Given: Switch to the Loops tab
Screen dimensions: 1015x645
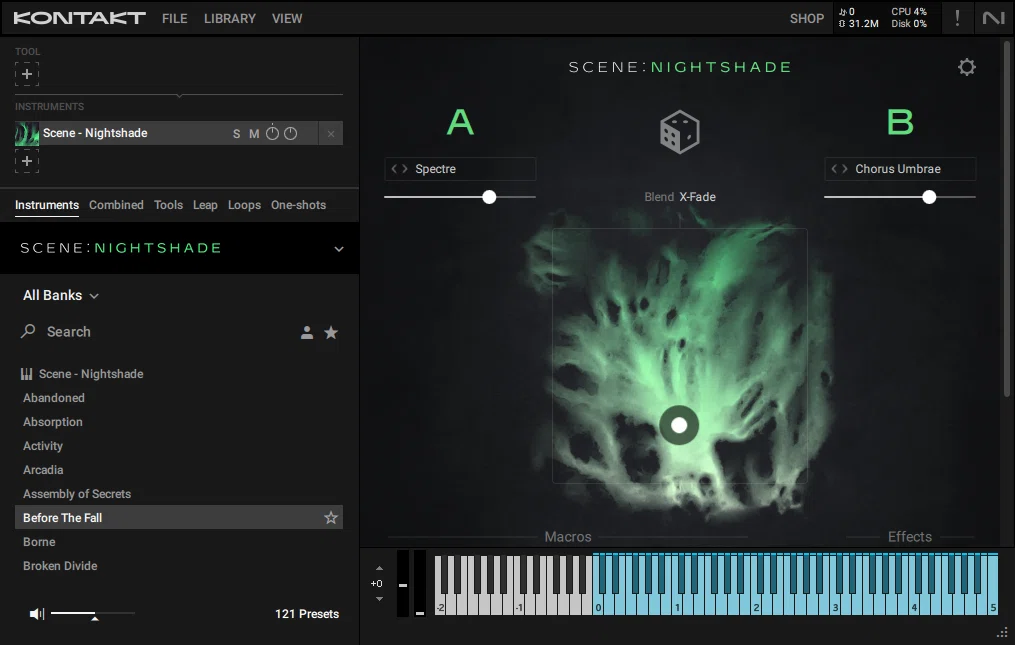Looking at the screenshot, I should pyautogui.click(x=244, y=205).
